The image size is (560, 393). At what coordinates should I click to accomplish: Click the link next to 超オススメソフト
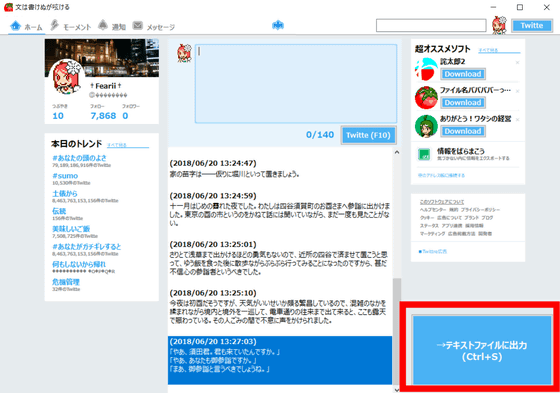point(499,50)
